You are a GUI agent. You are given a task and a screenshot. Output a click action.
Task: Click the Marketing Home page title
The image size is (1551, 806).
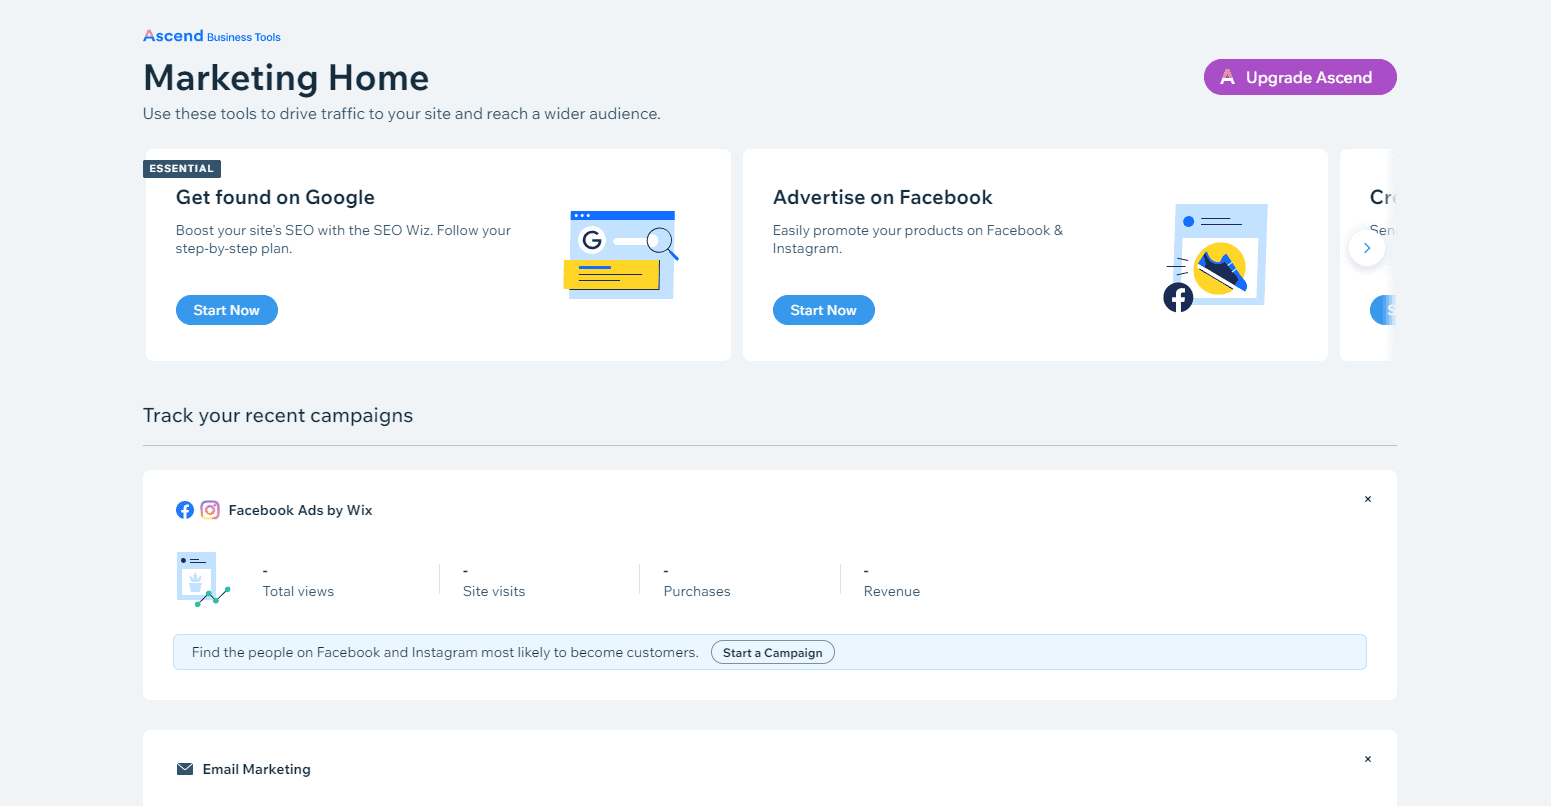point(286,78)
